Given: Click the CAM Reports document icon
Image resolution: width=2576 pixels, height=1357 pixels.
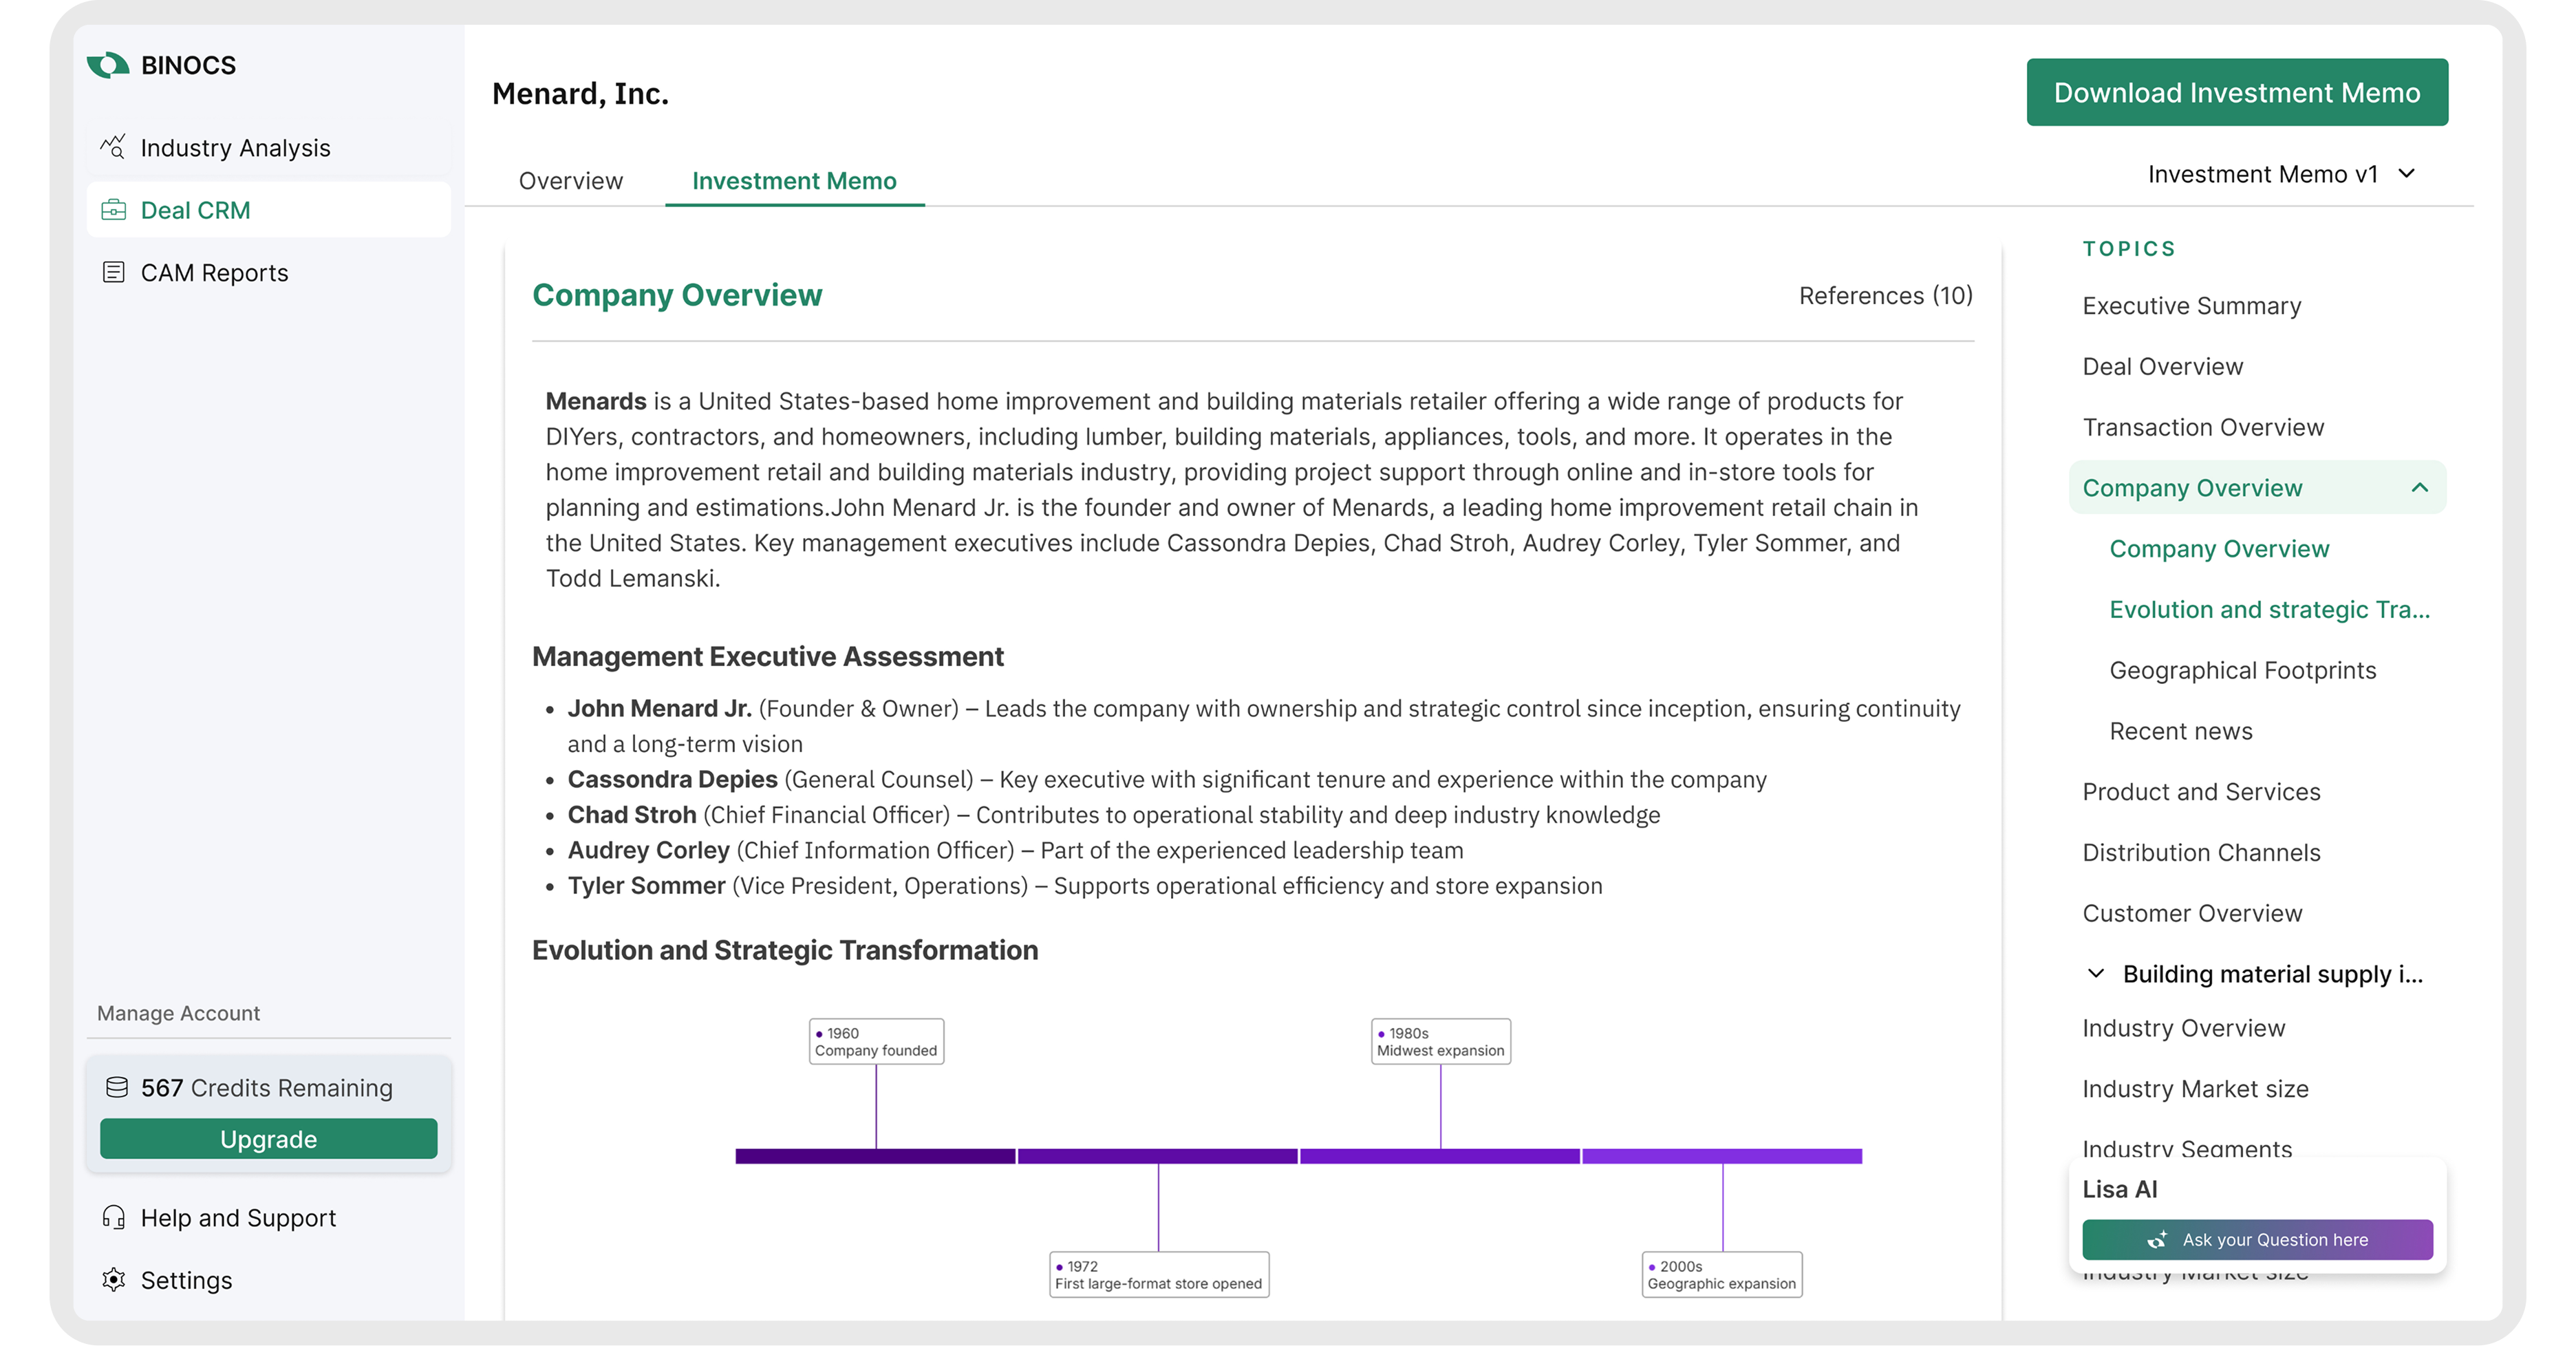Looking at the screenshot, I should click(114, 272).
